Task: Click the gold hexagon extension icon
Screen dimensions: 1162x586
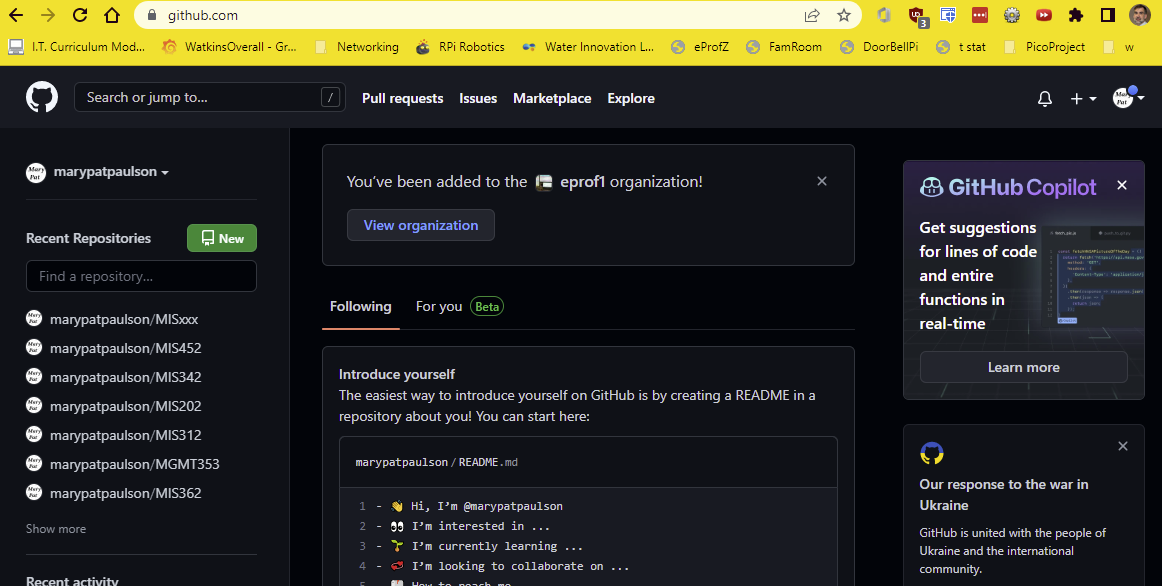Action: pyautogui.click(x=883, y=15)
